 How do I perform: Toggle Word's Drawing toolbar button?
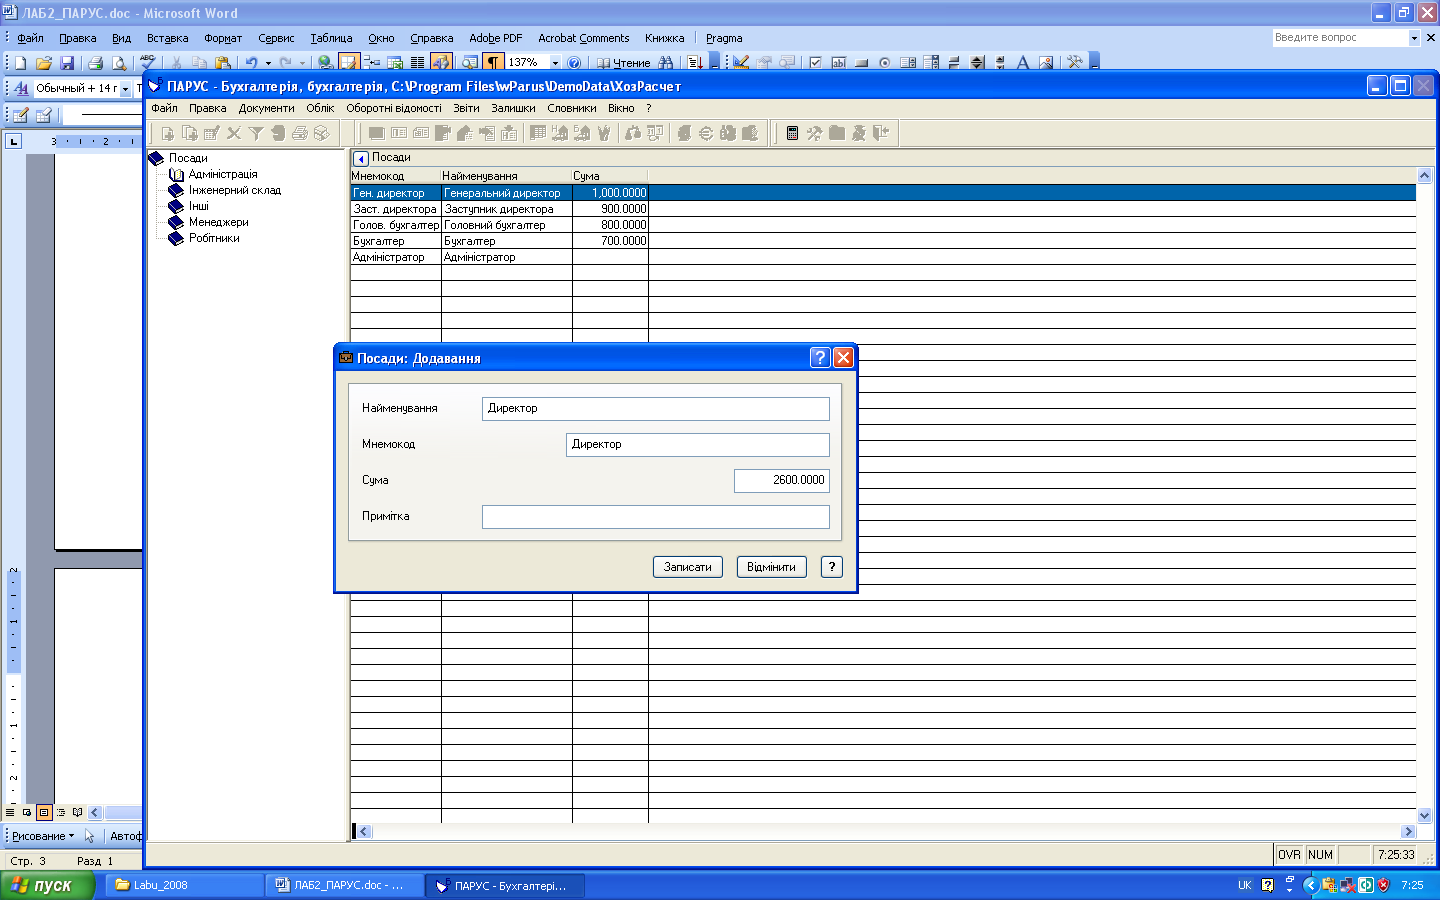441,62
